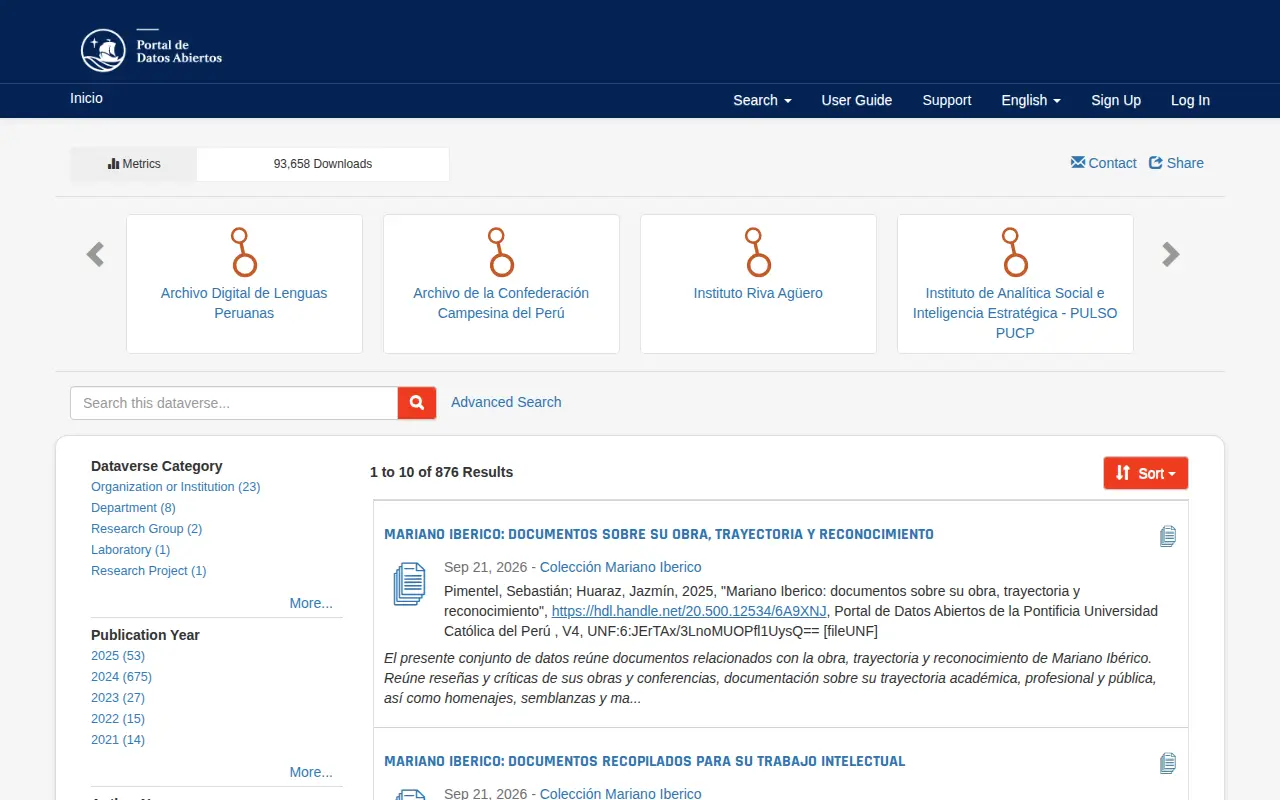
Task: Filter by Research Group (2)
Action: click(x=147, y=529)
